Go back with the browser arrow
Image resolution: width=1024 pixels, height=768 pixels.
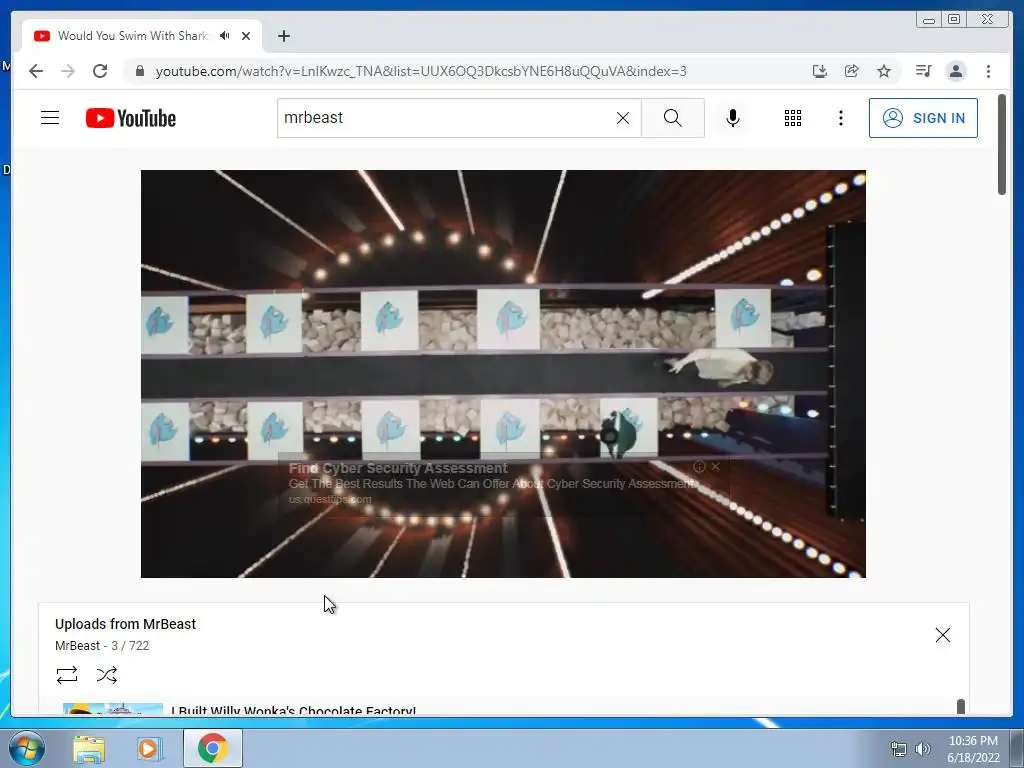[x=36, y=71]
